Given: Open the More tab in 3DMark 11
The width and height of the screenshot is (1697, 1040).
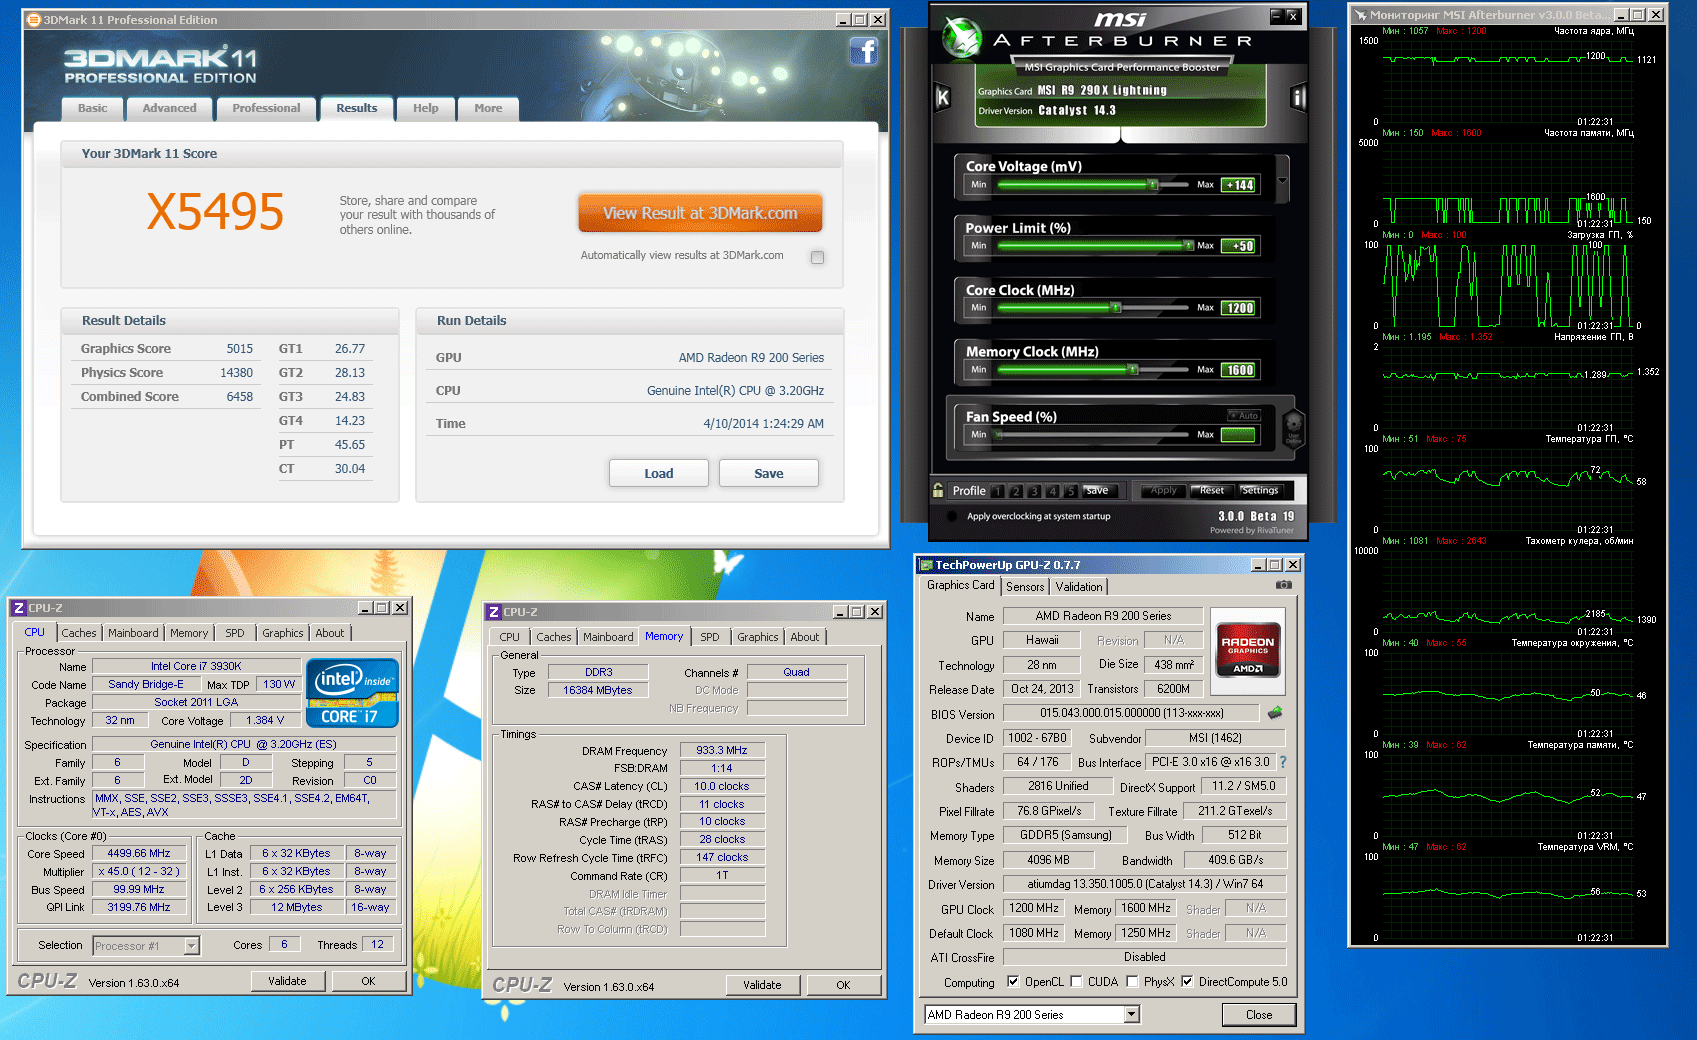Looking at the screenshot, I should point(488,108).
